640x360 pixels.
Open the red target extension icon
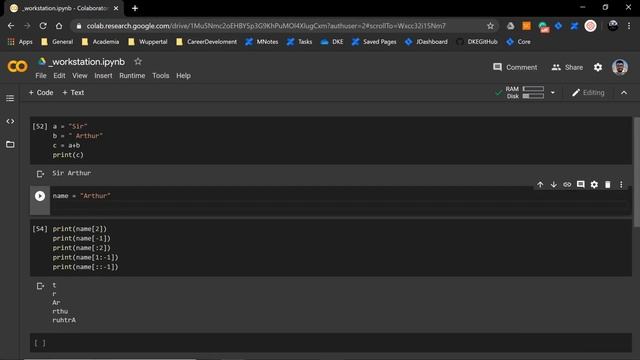pos(590,26)
